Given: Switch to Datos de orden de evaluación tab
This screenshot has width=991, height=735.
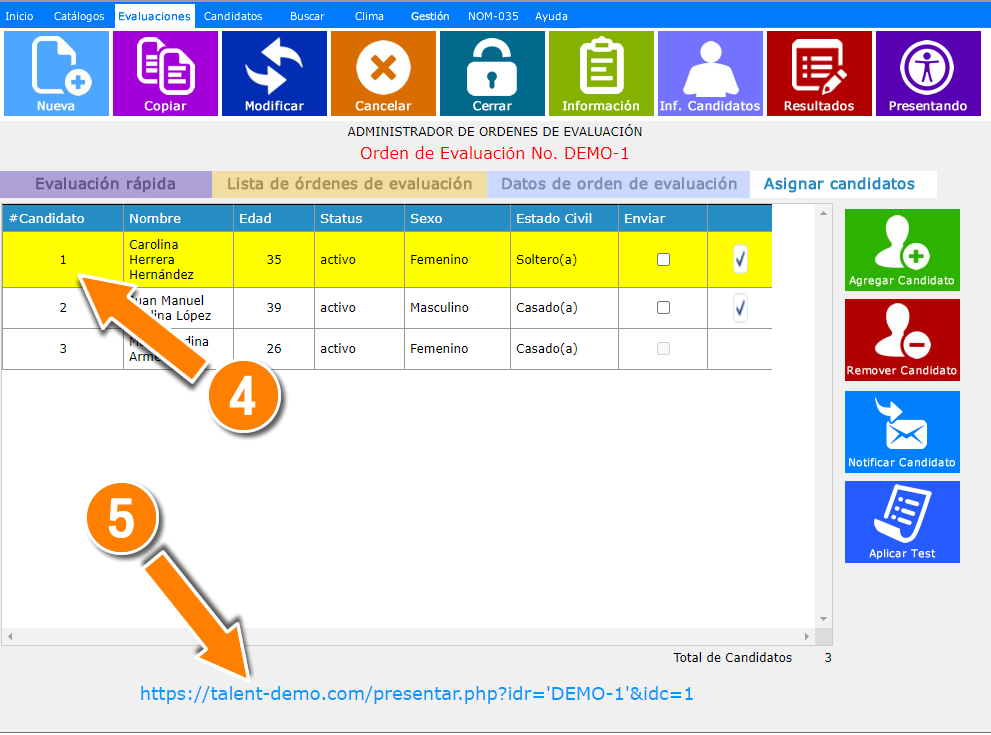Looking at the screenshot, I should coord(619,184).
